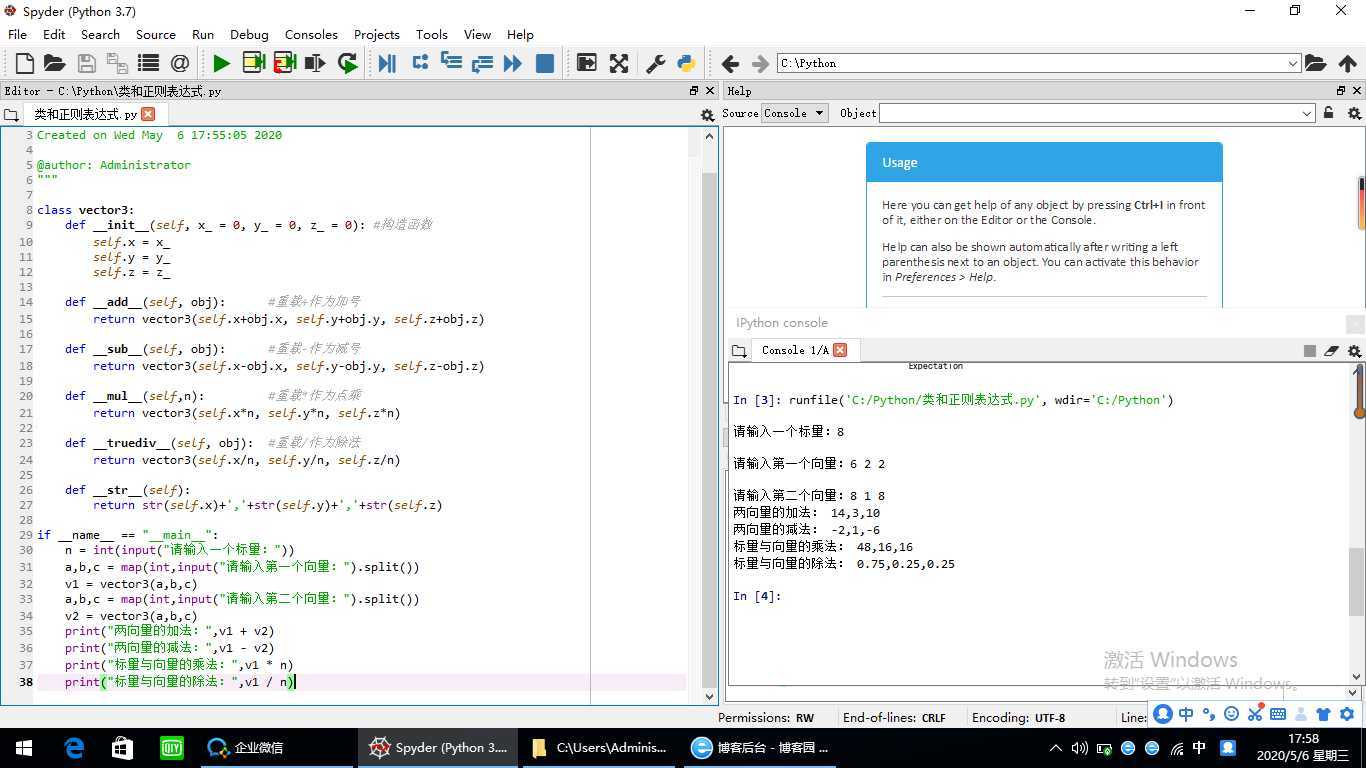Open editor pane options gear
The image size is (1366, 768).
click(x=707, y=115)
